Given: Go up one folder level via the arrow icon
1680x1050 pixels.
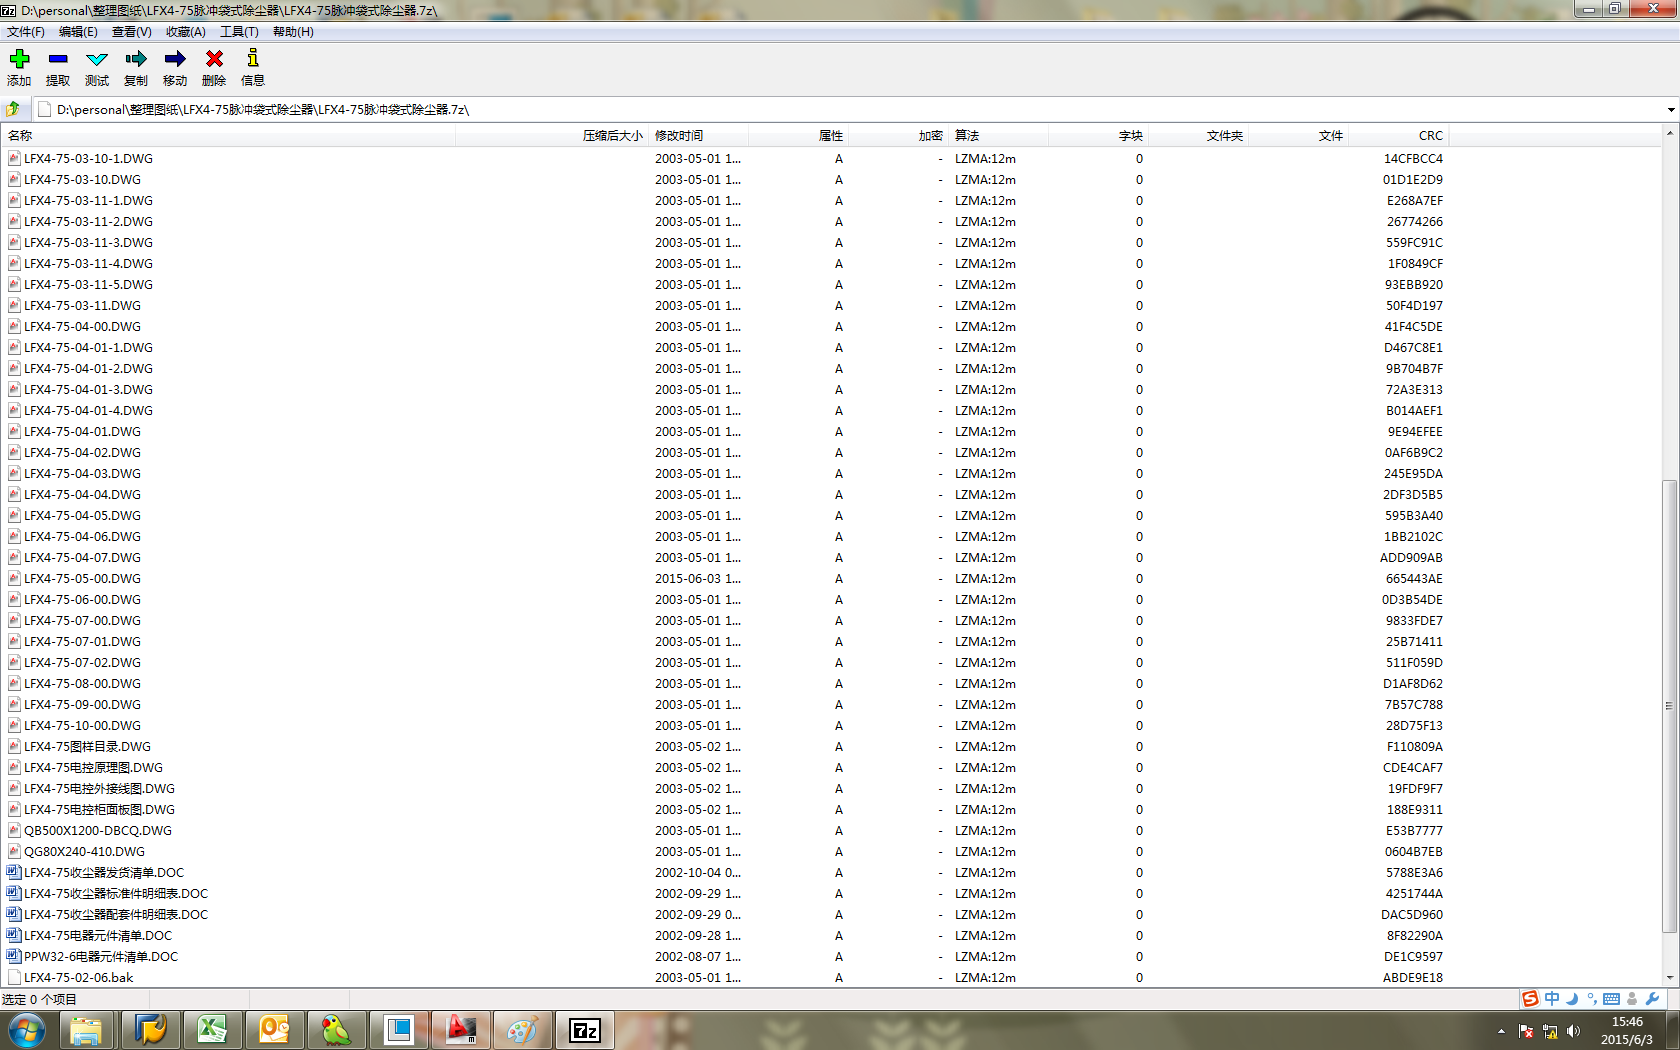Looking at the screenshot, I should (13, 109).
